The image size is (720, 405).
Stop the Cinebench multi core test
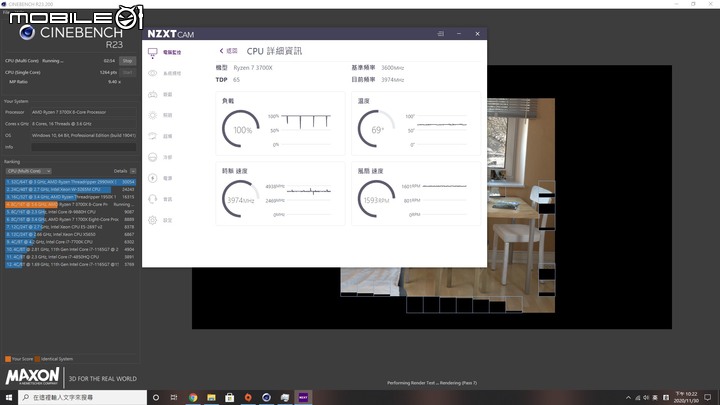pyautogui.click(x=128, y=61)
